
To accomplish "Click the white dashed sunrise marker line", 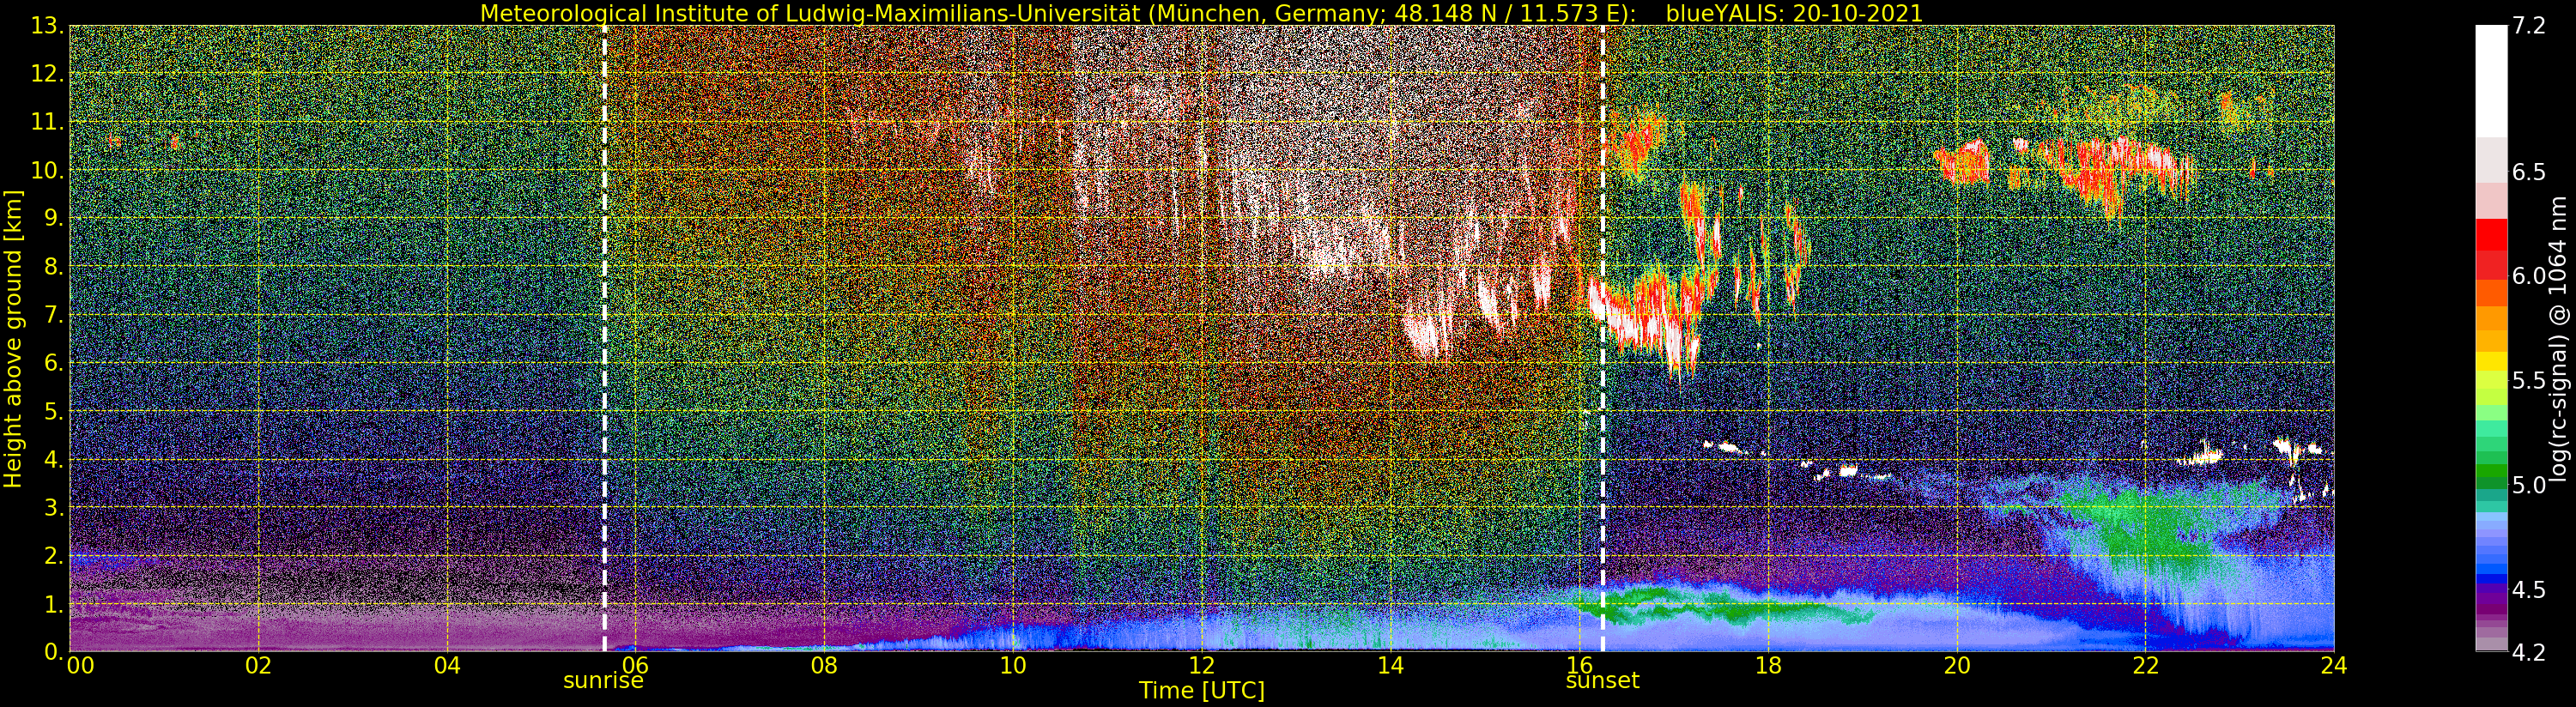I will coord(604,338).
